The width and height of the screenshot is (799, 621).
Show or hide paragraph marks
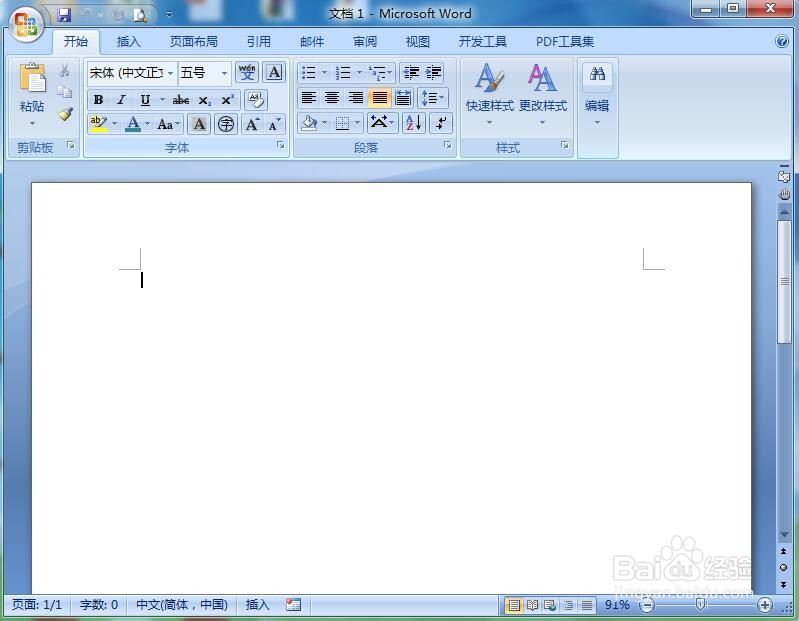(x=441, y=123)
